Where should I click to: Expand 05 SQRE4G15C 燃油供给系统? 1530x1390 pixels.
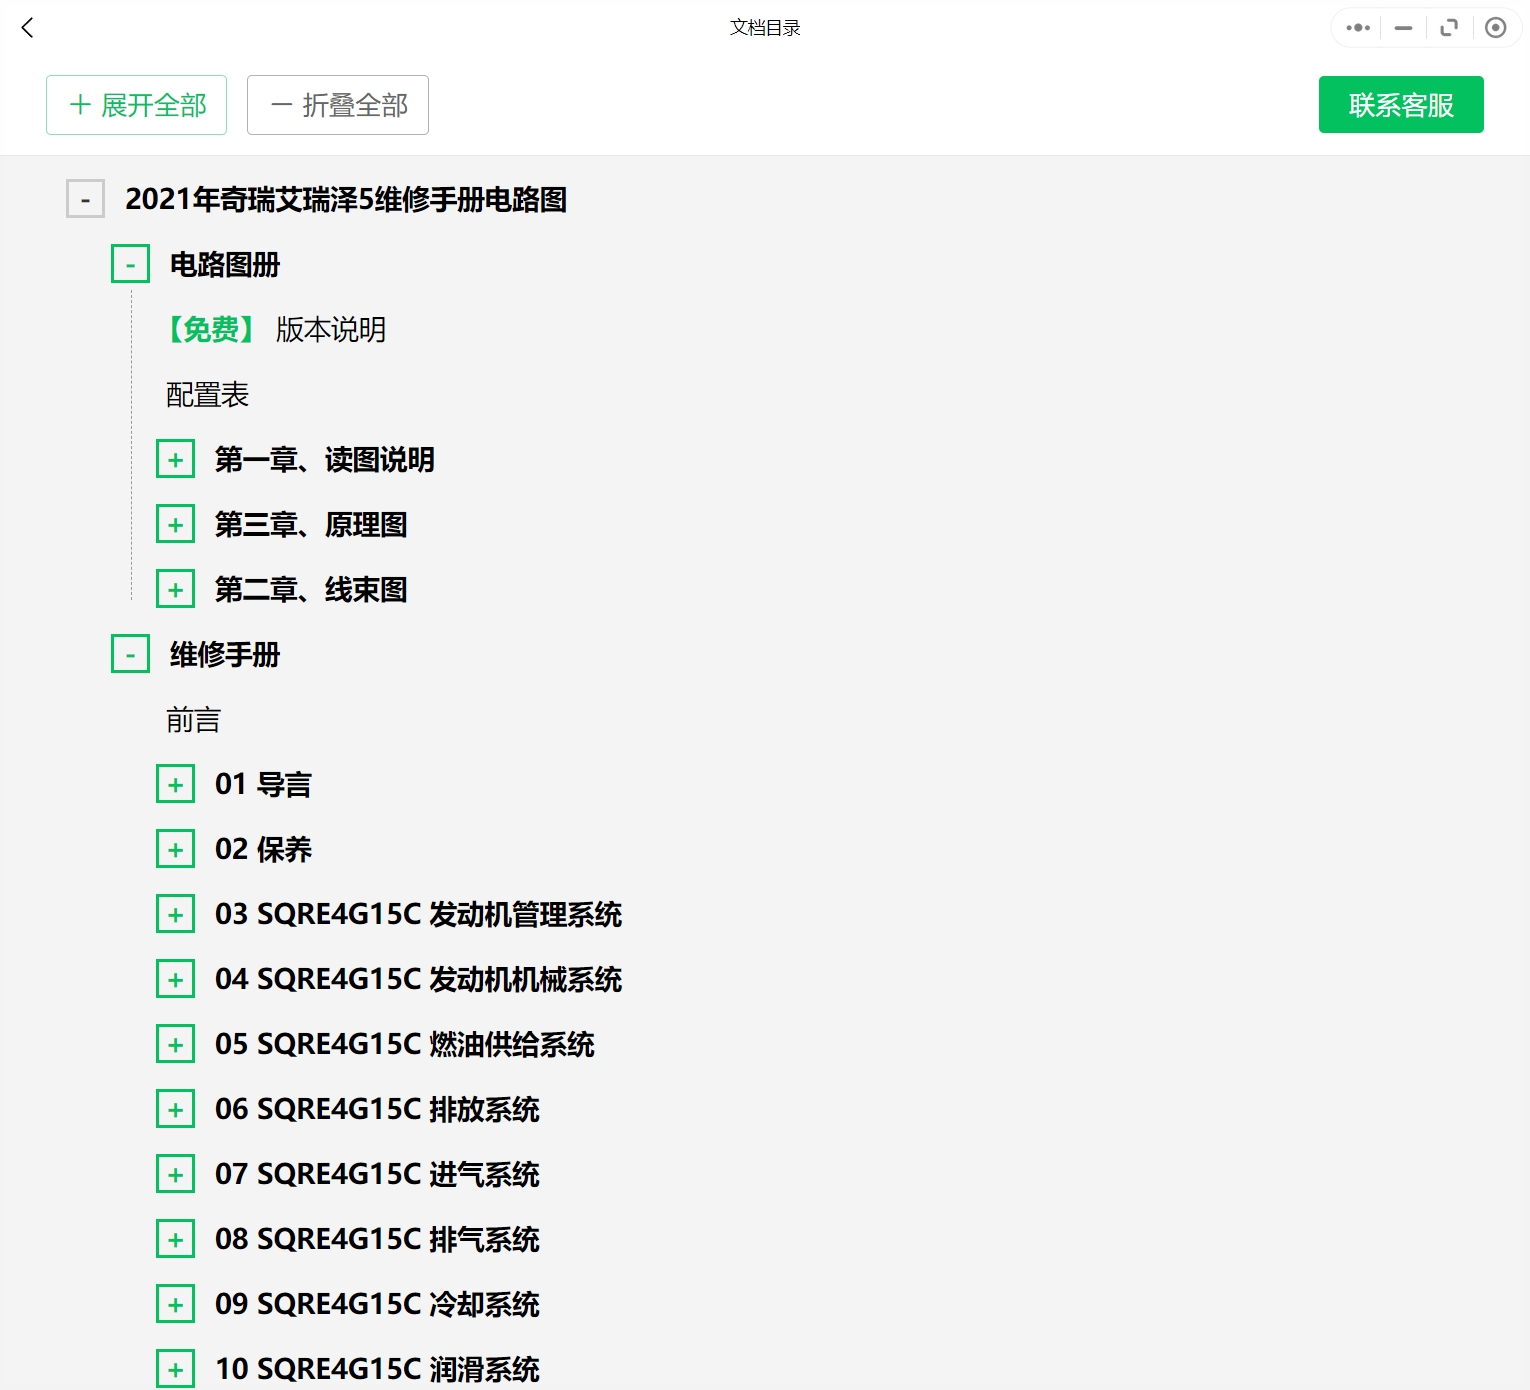175,1045
